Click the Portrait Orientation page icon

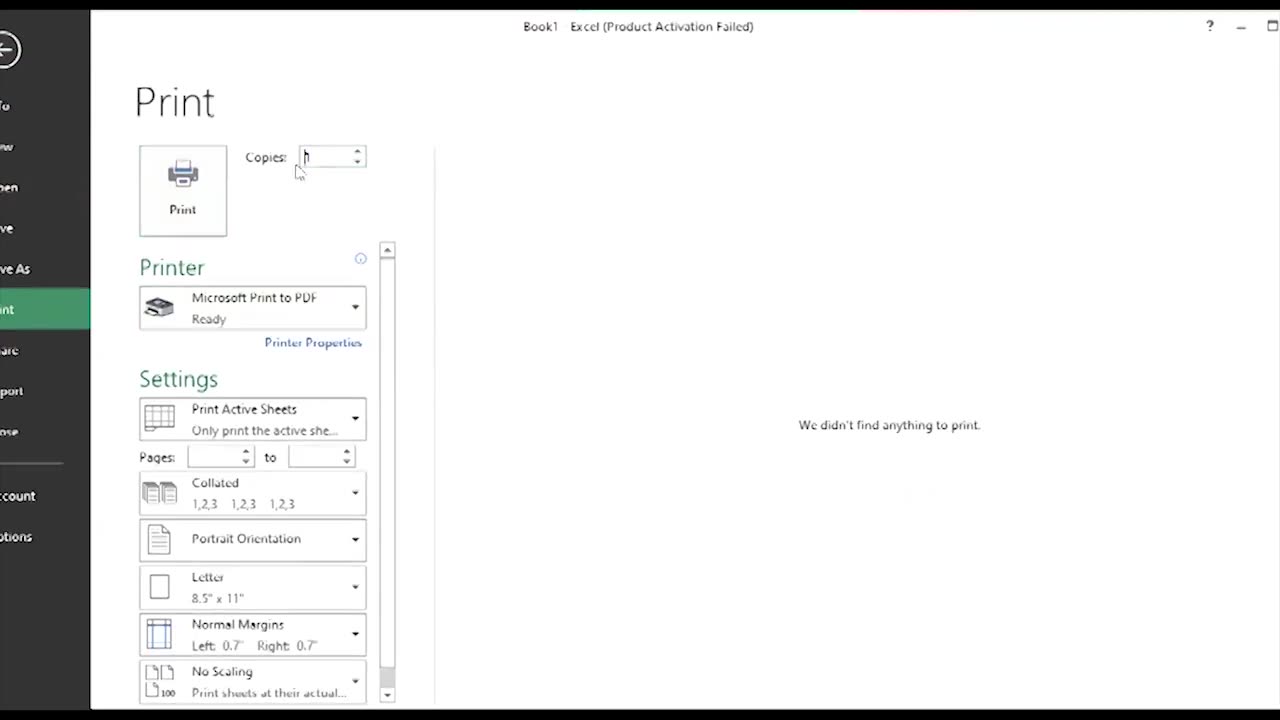coord(159,539)
